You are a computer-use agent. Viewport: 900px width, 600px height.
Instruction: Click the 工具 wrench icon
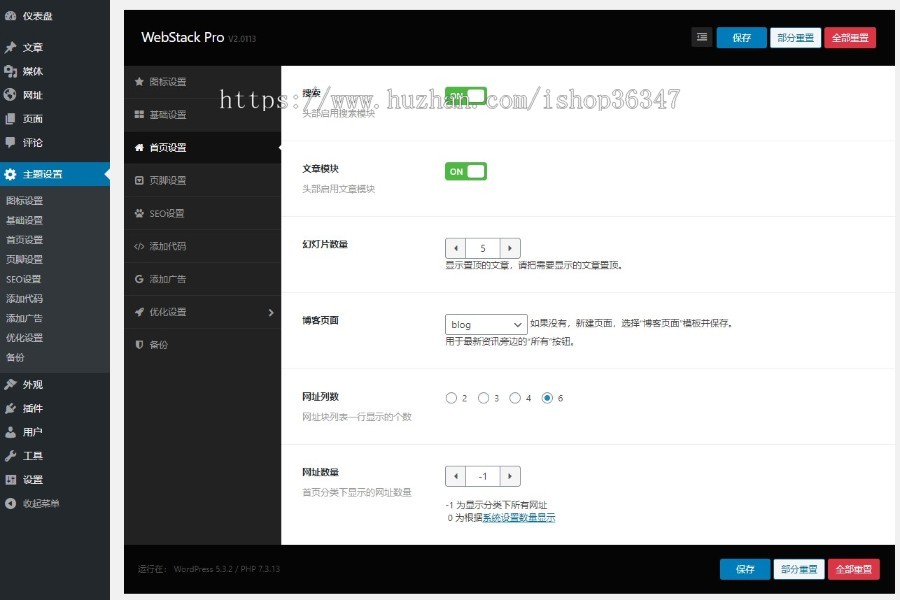[x=10, y=456]
